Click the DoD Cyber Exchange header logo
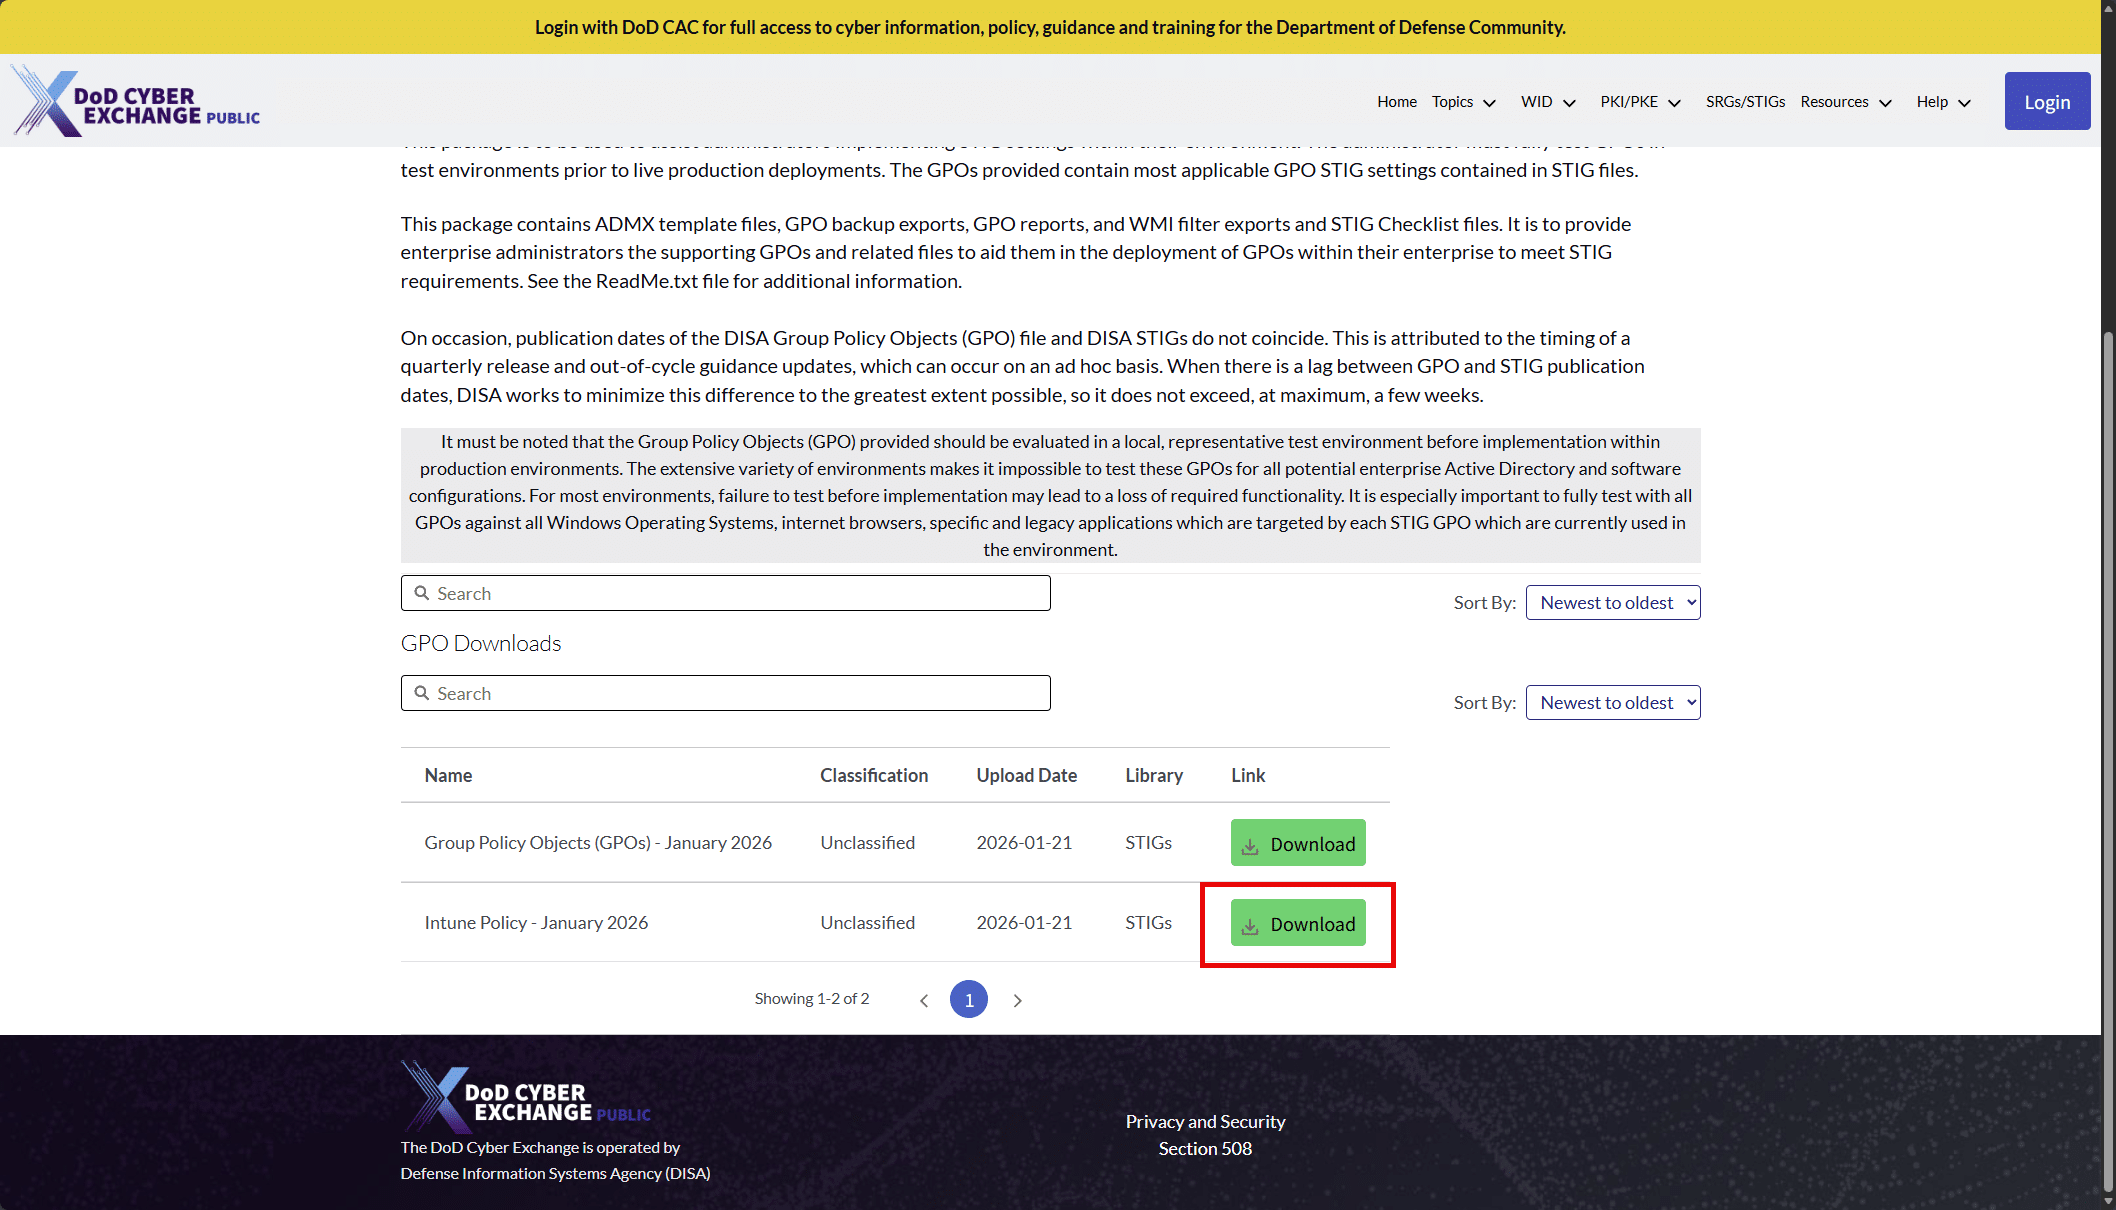 pyautogui.click(x=136, y=102)
